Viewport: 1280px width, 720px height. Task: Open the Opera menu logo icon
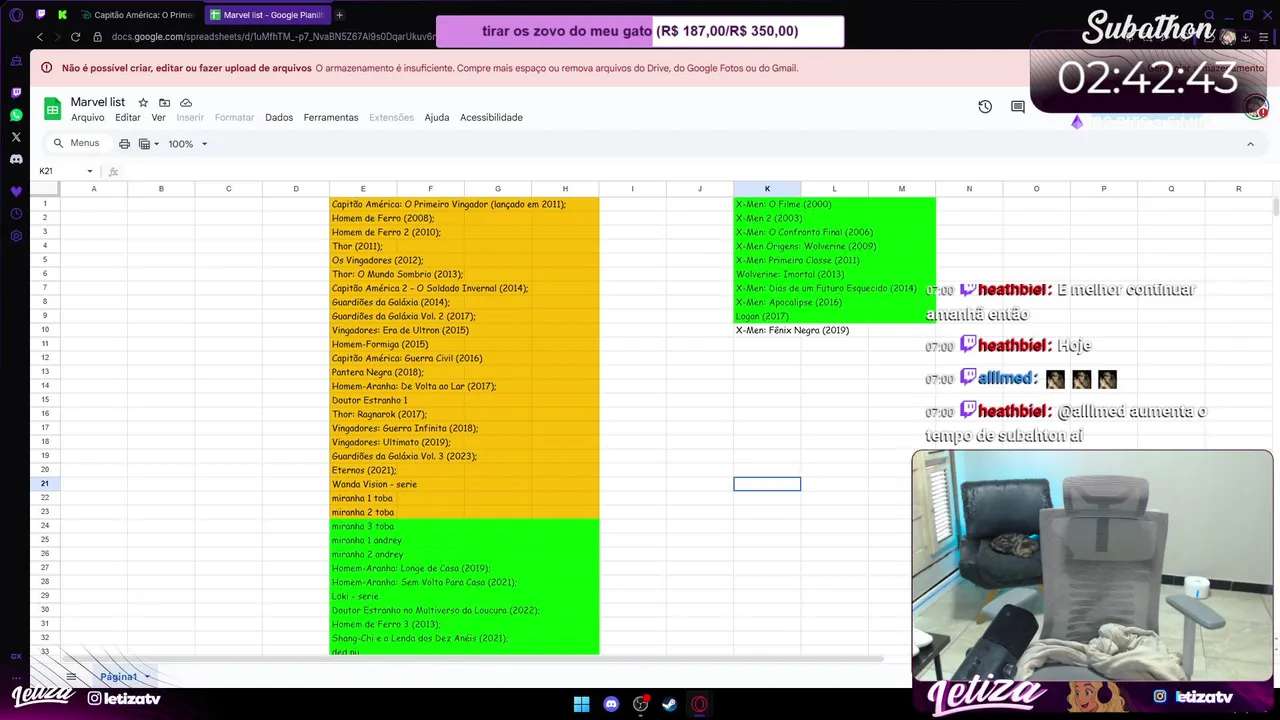pos(16,15)
